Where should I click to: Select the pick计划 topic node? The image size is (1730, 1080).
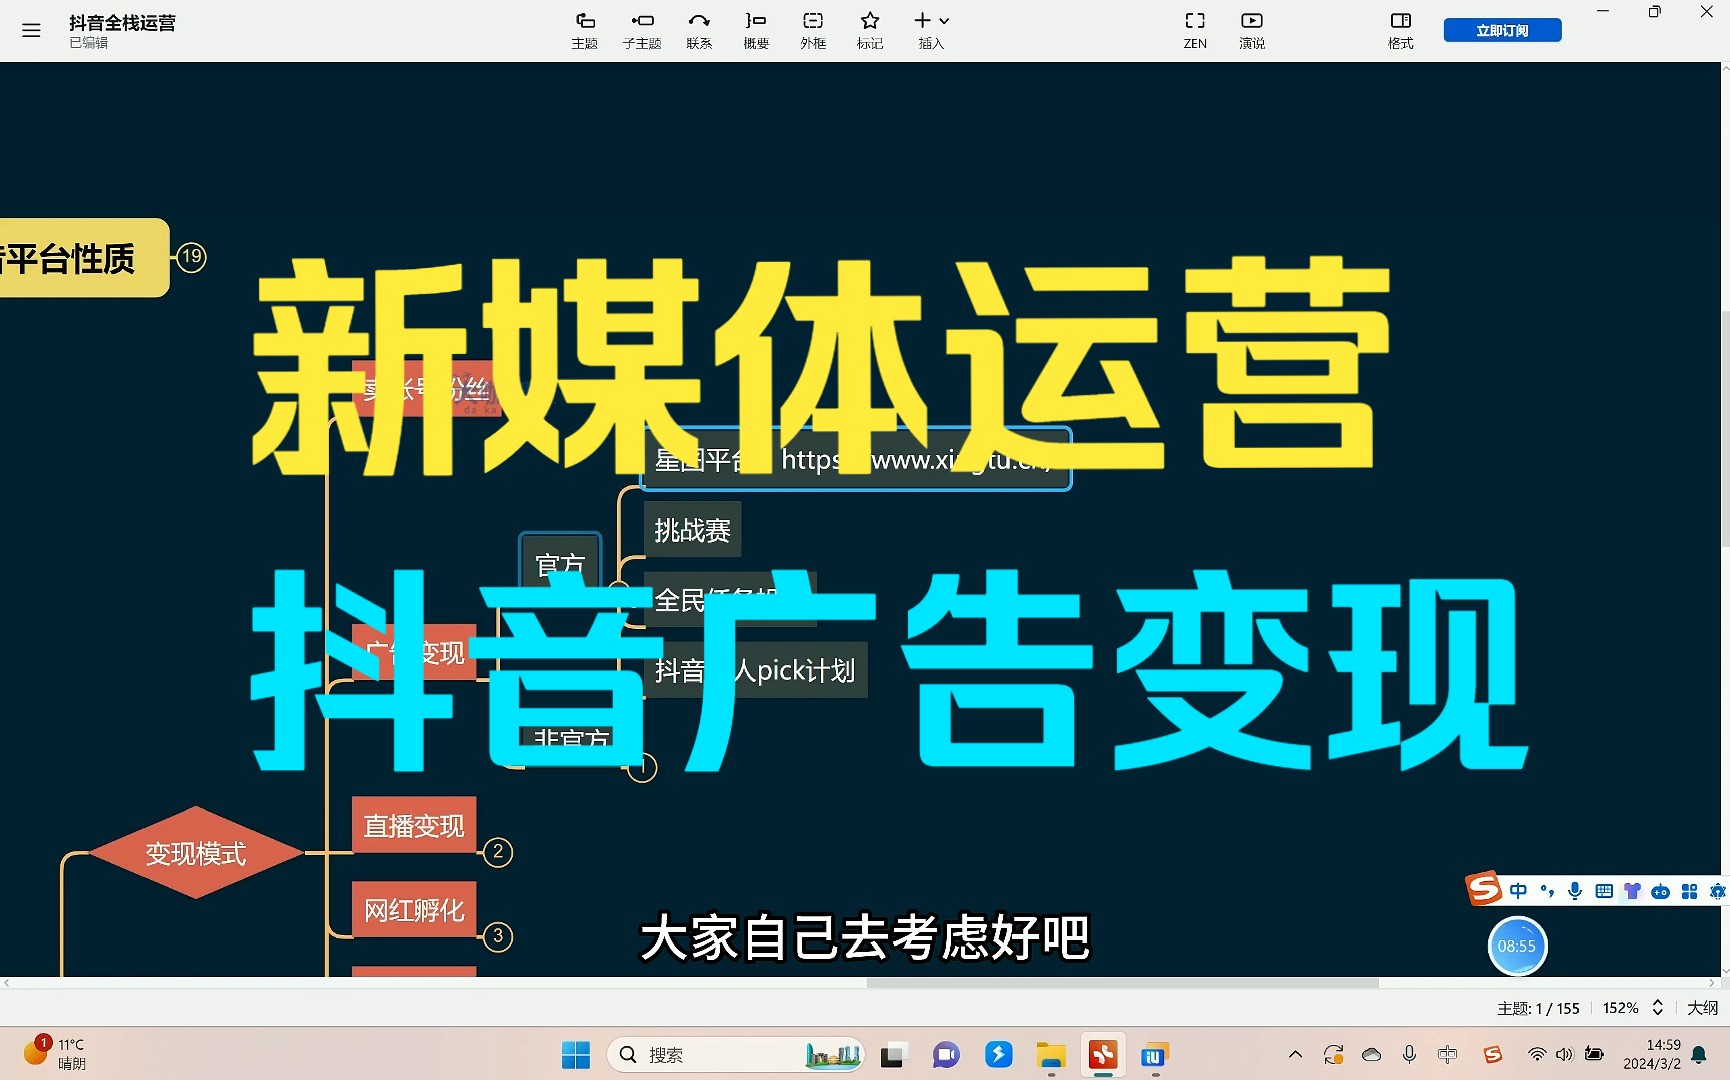click(756, 670)
